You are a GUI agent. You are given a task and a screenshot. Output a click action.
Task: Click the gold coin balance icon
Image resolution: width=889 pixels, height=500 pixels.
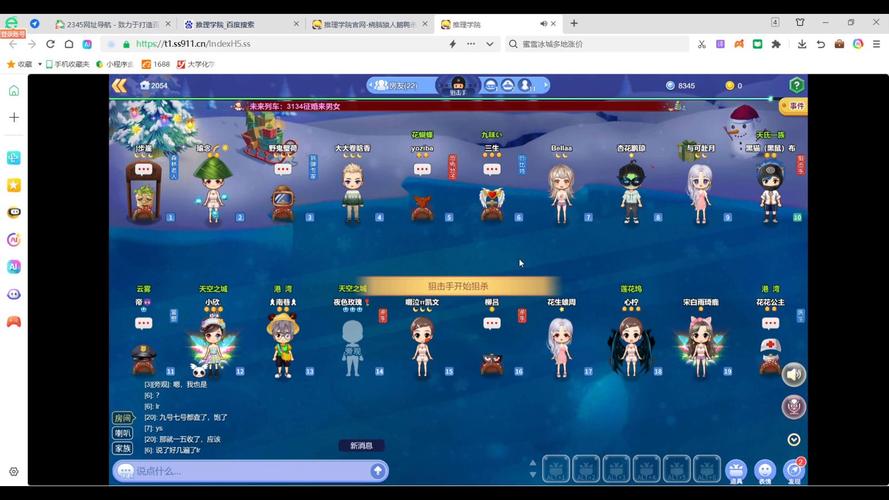click(730, 86)
